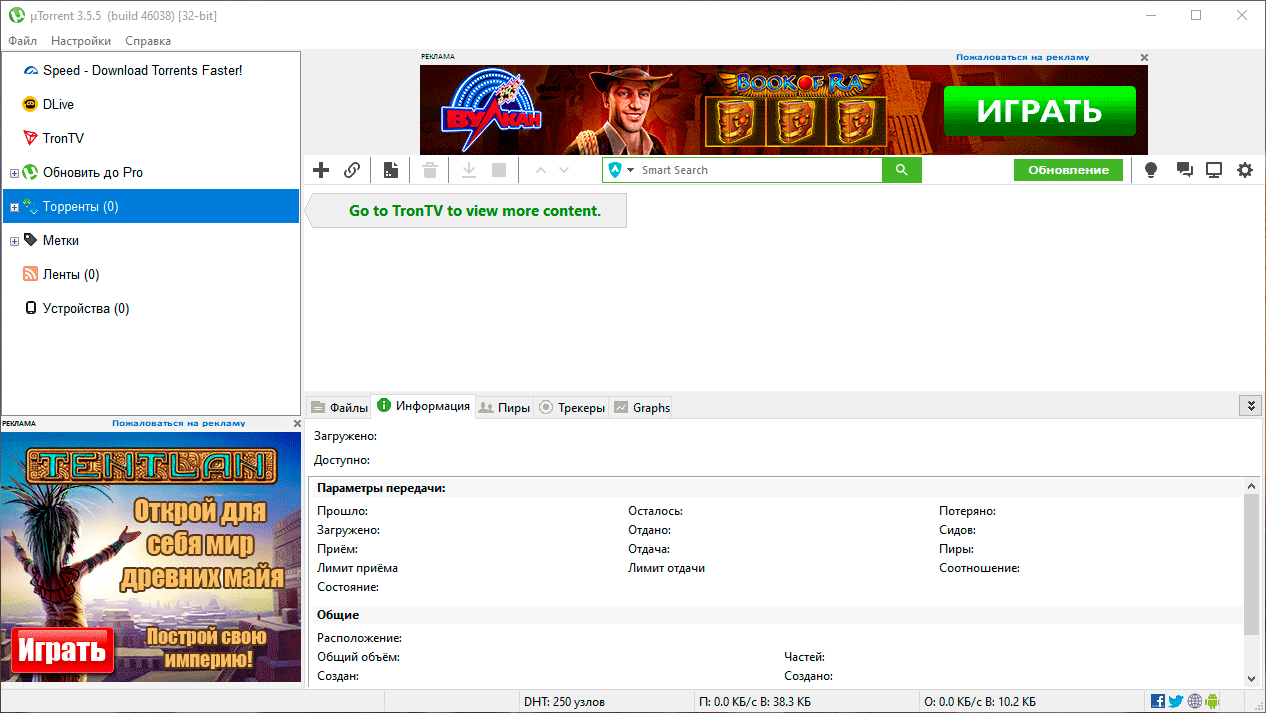
Task: Switch to the Graphs tab
Action: click(641, 407)
